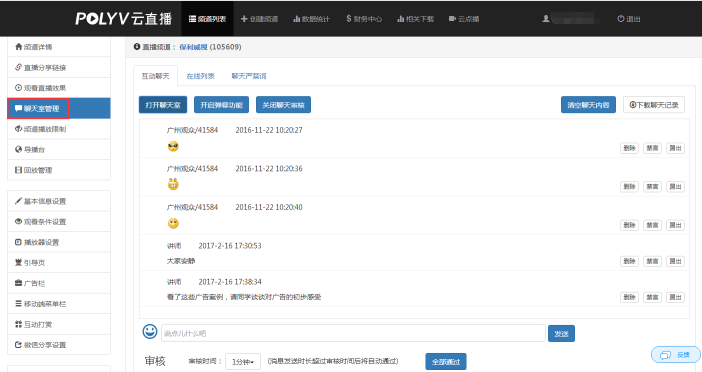Open 相关下载 in top navigation
Screen dimensions: 702x372
415,19
